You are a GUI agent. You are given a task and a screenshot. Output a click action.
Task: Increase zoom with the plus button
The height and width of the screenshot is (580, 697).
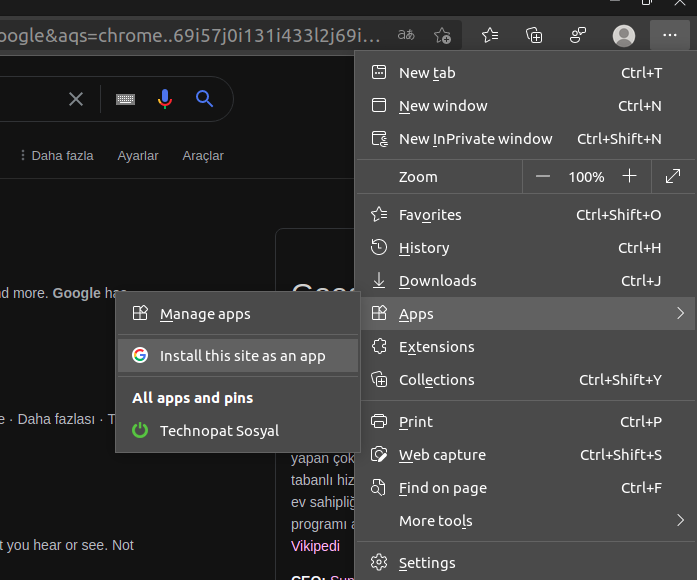[x=629, y=176]
